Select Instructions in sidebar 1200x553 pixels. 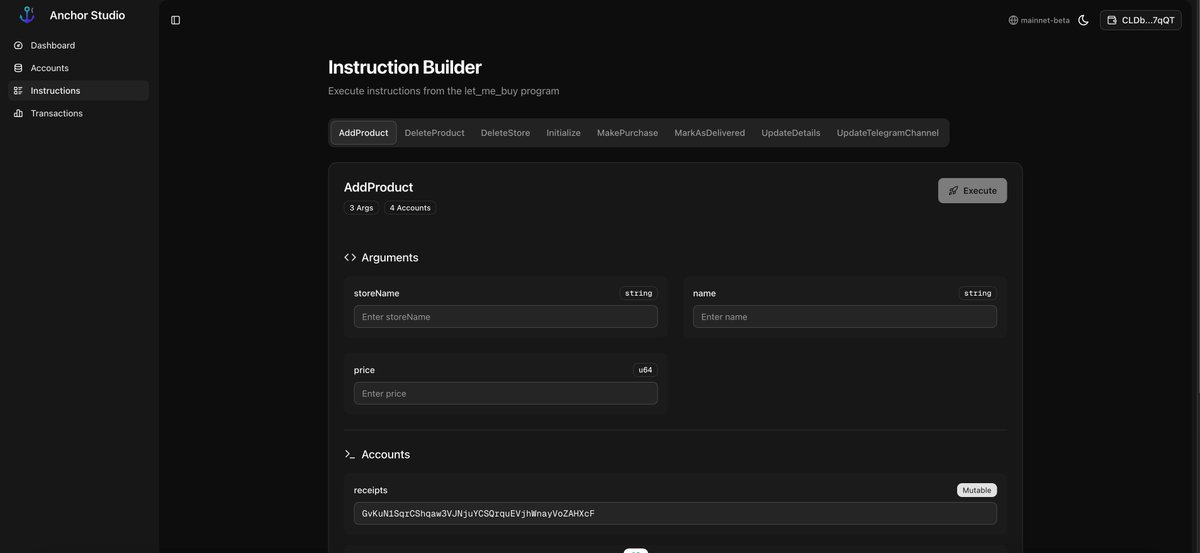click(x=79, y=91)
